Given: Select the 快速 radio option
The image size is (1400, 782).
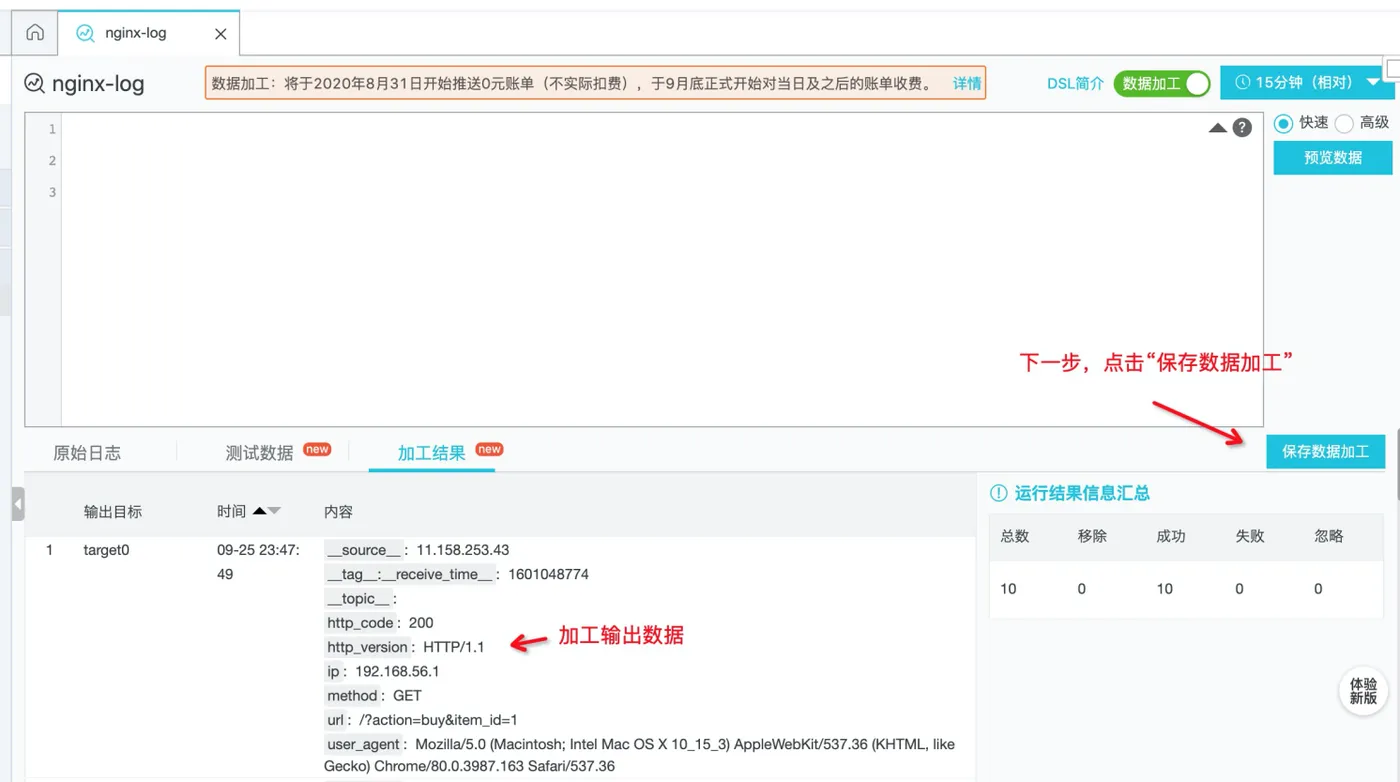Looking at the screenshot, I should (x=1284, y=123).
